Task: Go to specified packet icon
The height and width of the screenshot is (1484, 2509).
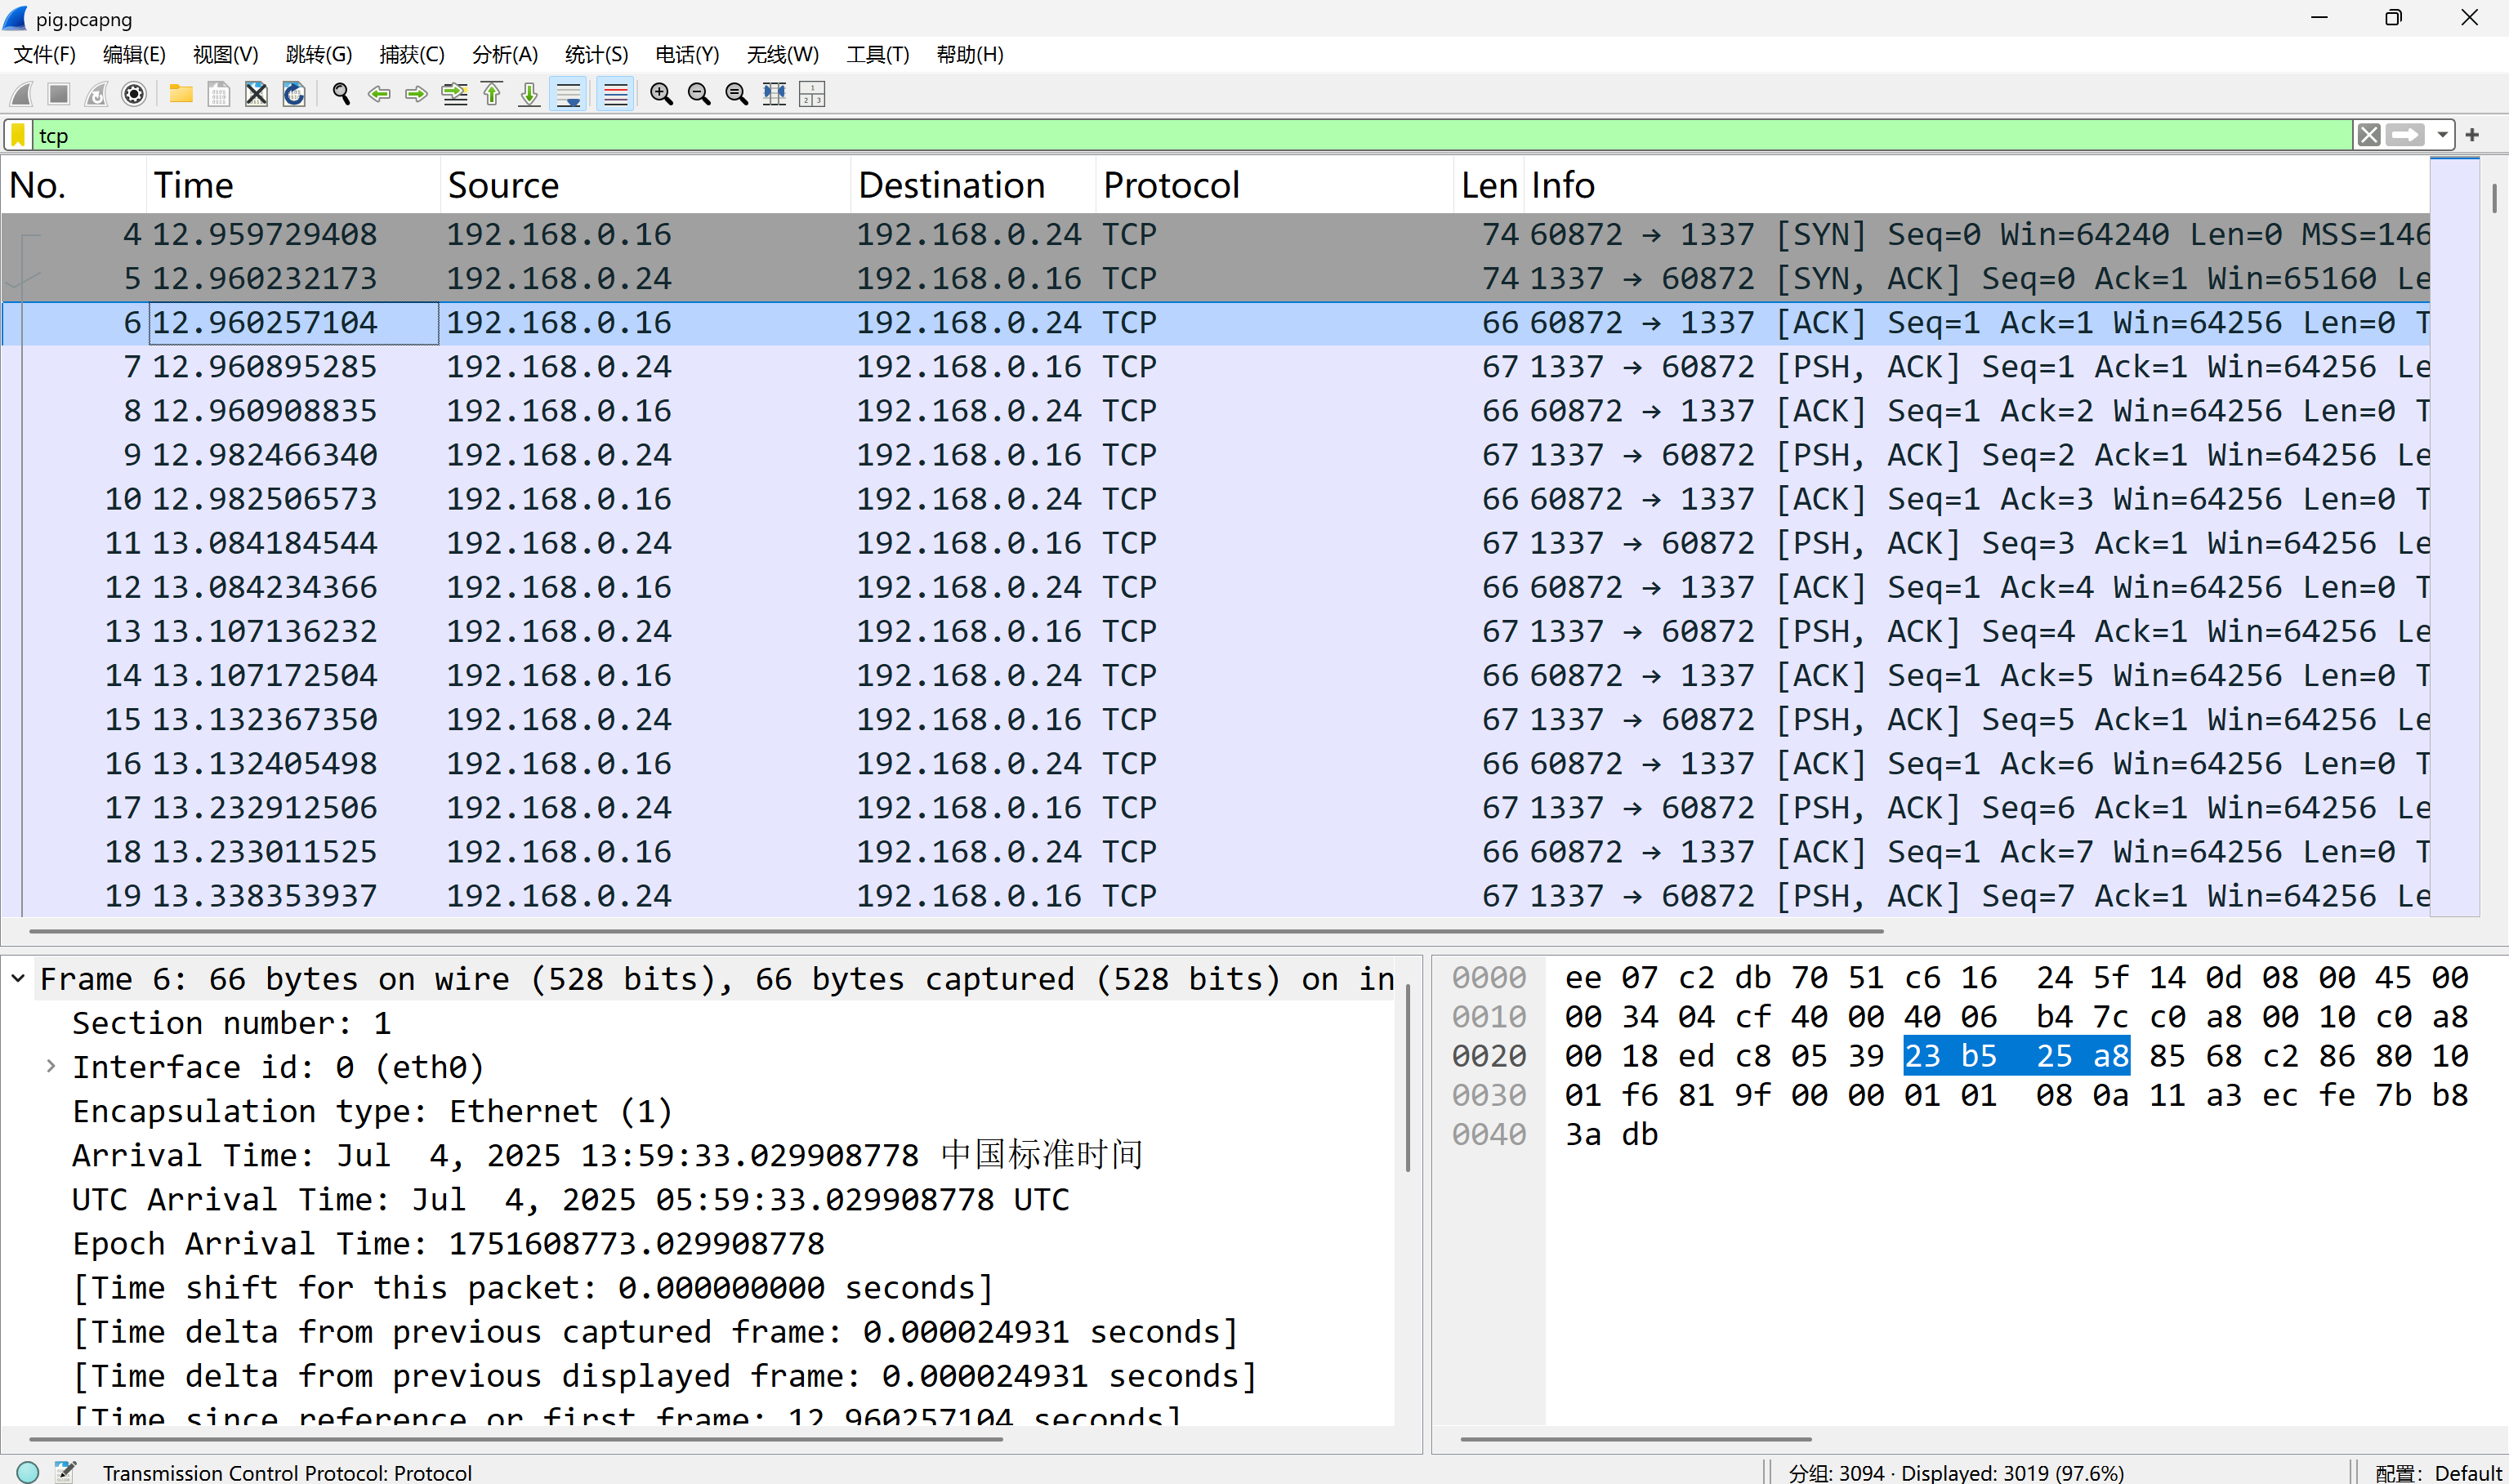Action: pyautogui.click(x=454, y=94)
